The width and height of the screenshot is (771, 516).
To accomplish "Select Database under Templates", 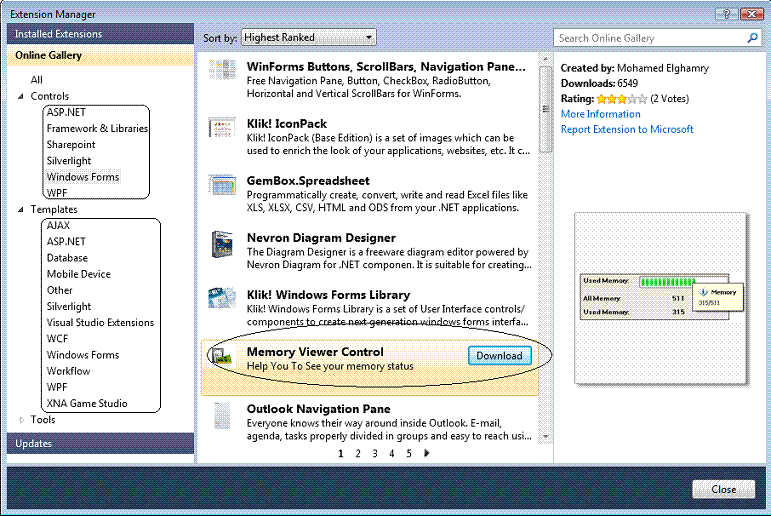I will [67, 258].
